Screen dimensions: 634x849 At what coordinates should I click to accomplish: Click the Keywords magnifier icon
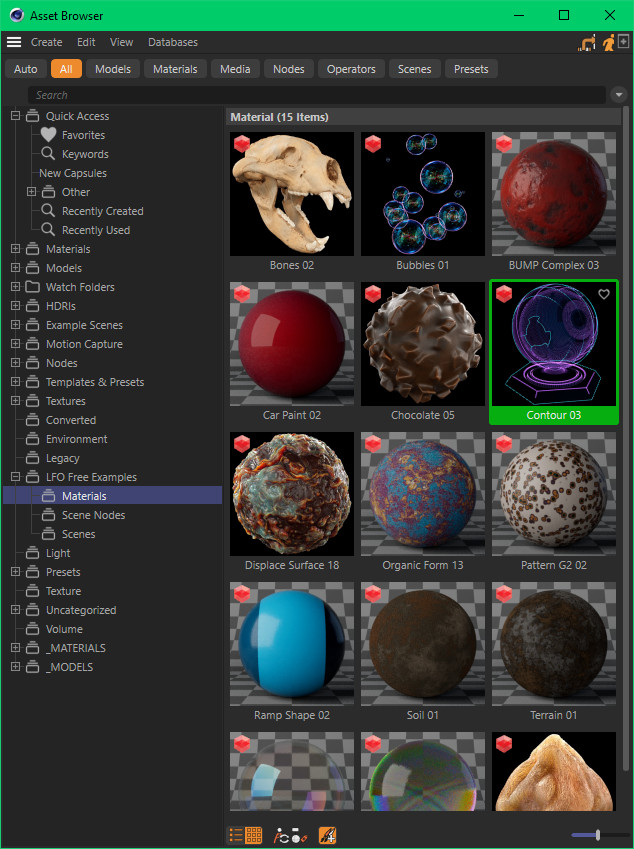(48, 153)
